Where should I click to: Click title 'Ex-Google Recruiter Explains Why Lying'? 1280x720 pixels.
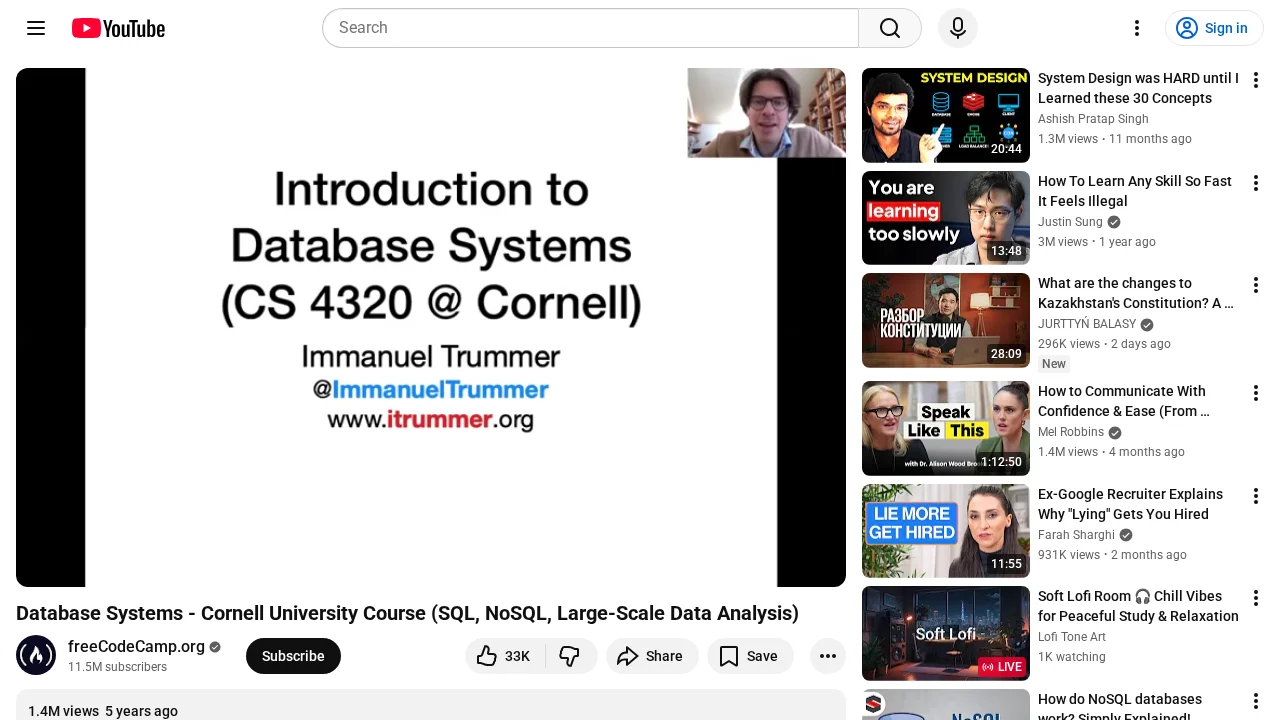coord(1130,504)
